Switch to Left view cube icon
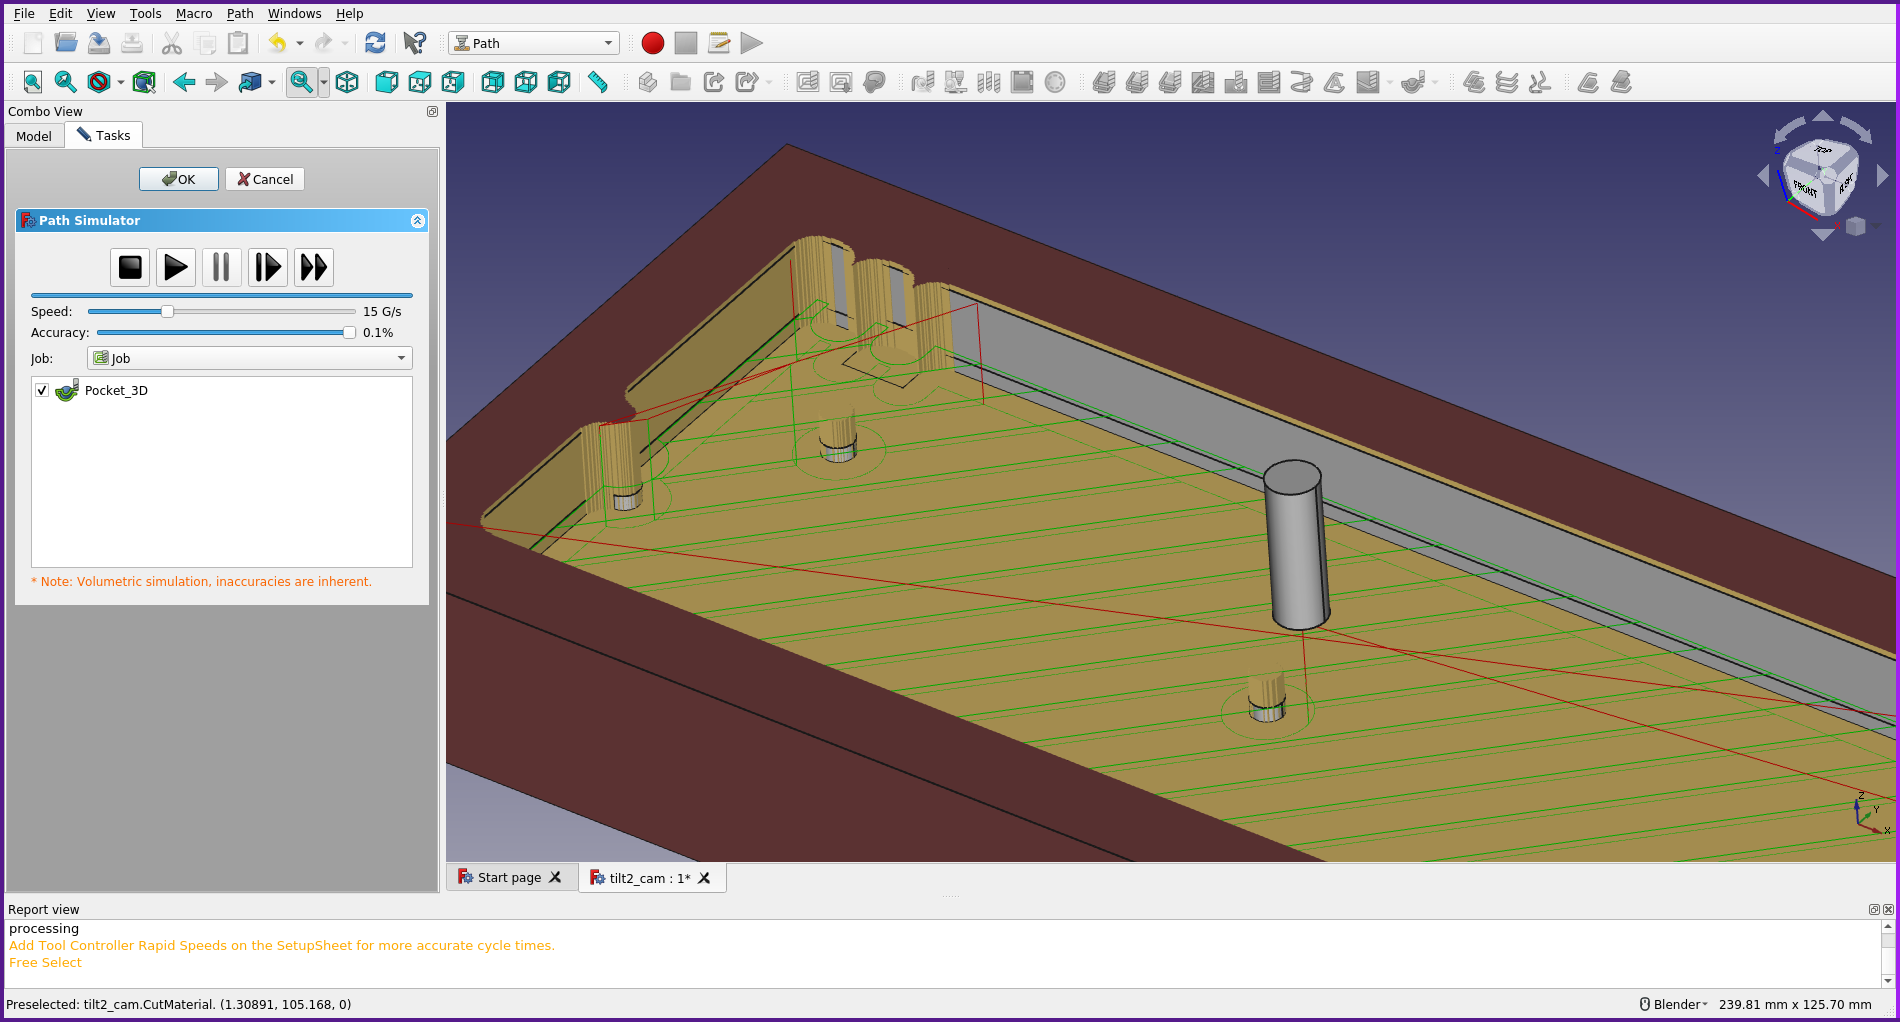The width and height of the screenshot is (1900, 1022). [x=559, y=82]
